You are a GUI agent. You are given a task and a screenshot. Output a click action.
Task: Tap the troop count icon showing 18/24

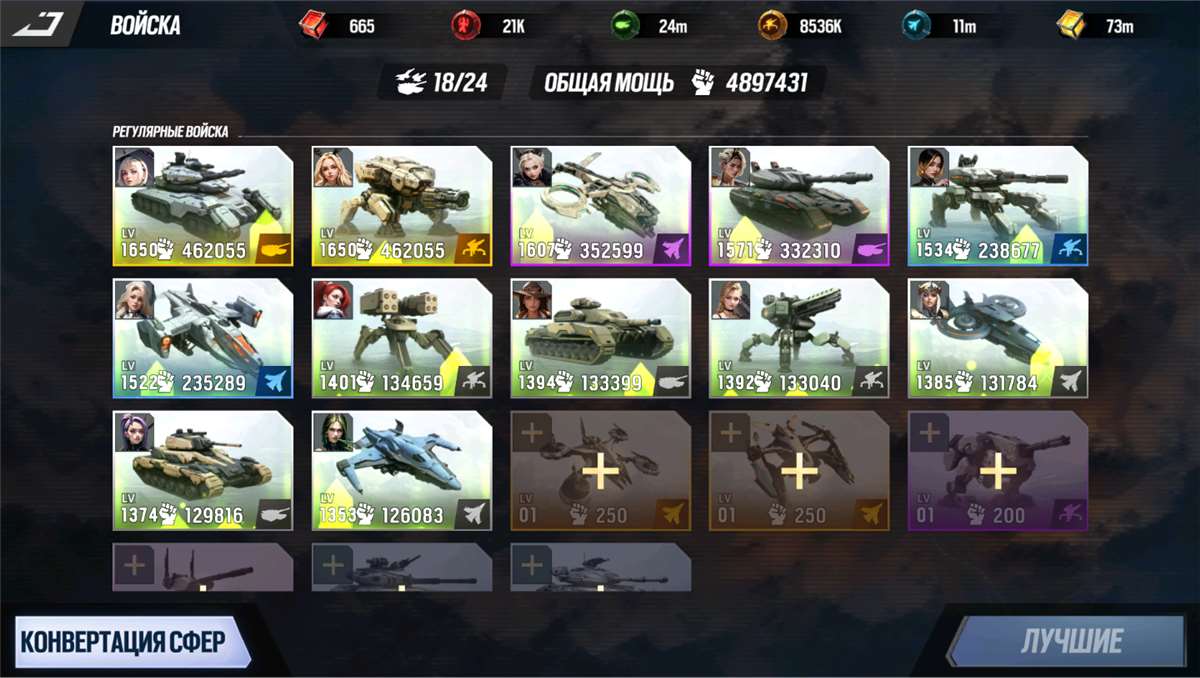point(410,83)
